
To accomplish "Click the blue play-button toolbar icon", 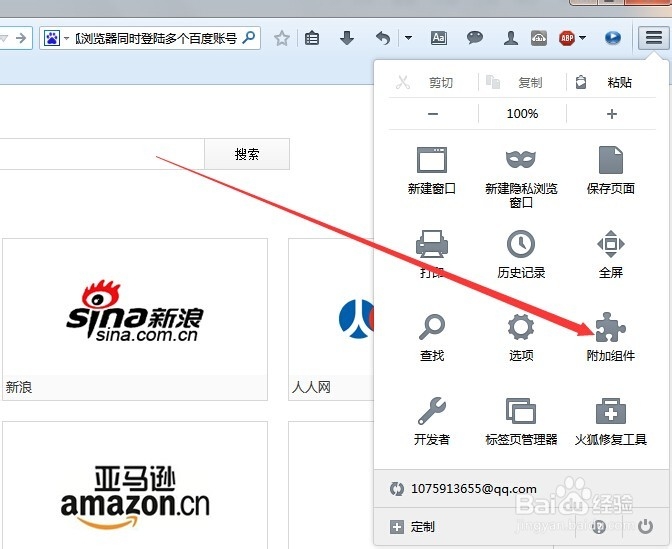I will (x=613, y=38).
